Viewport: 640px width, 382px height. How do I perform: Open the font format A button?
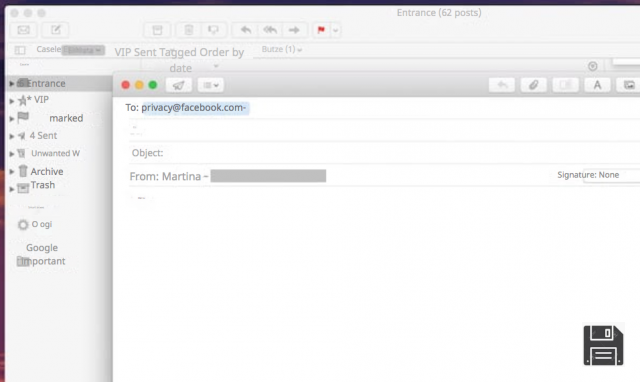coord(597,85)
